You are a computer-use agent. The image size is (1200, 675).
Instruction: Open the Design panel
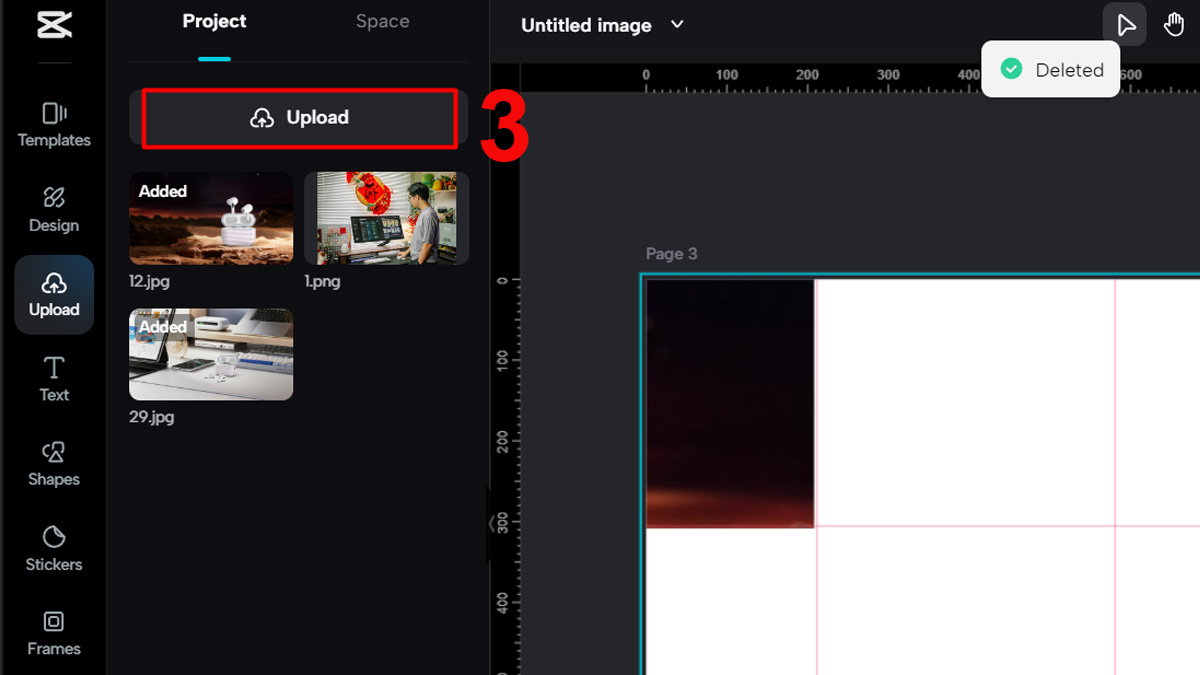pyautogui.click(x=54, y=209)
